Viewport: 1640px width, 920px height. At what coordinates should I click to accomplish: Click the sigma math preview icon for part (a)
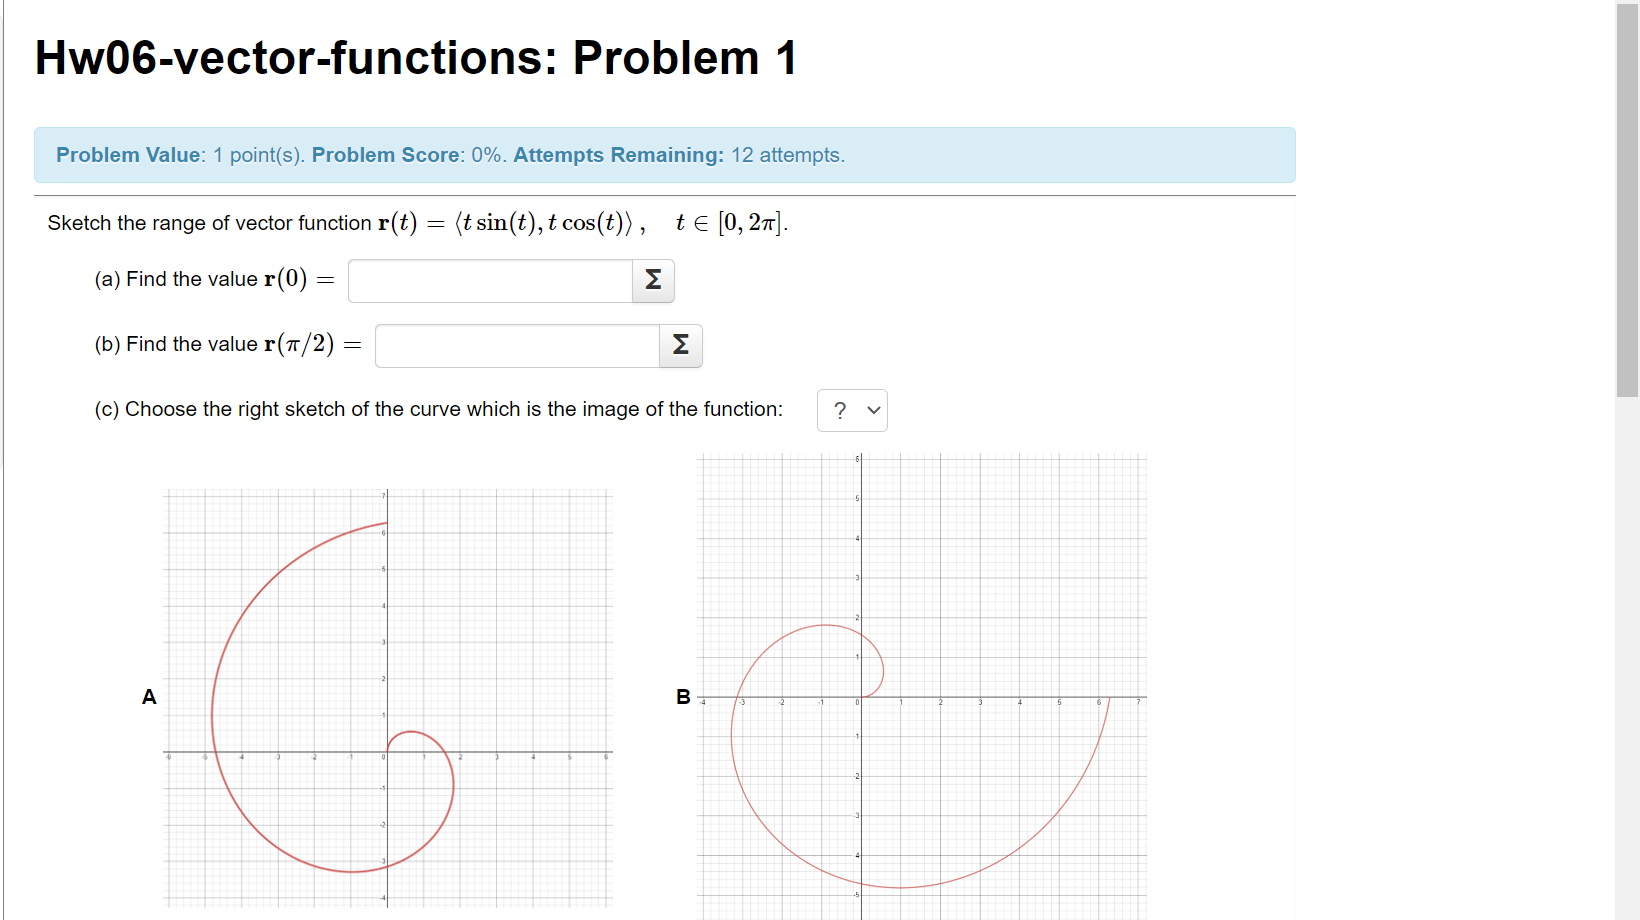click(652, 281)
